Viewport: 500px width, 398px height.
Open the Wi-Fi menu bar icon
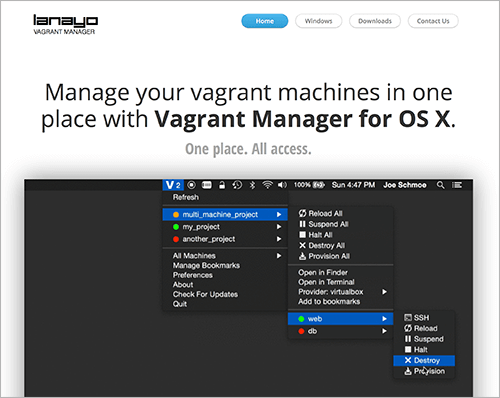tap(267, 185)
